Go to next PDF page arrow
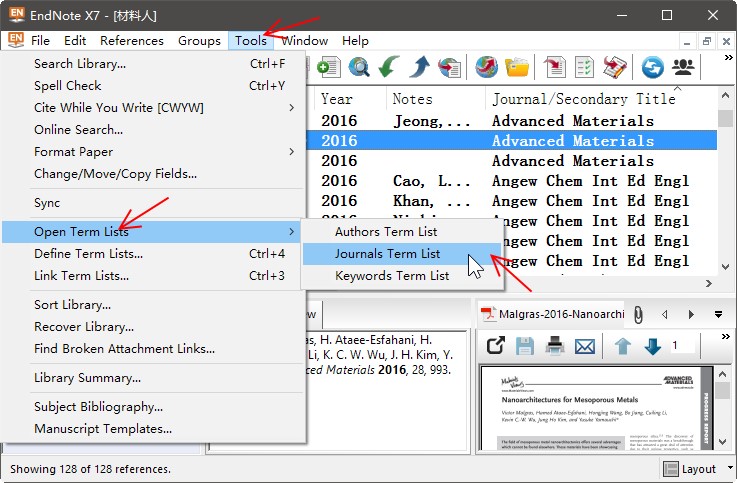The height and width of the screenshot is (483, 737). click(653, 346)
